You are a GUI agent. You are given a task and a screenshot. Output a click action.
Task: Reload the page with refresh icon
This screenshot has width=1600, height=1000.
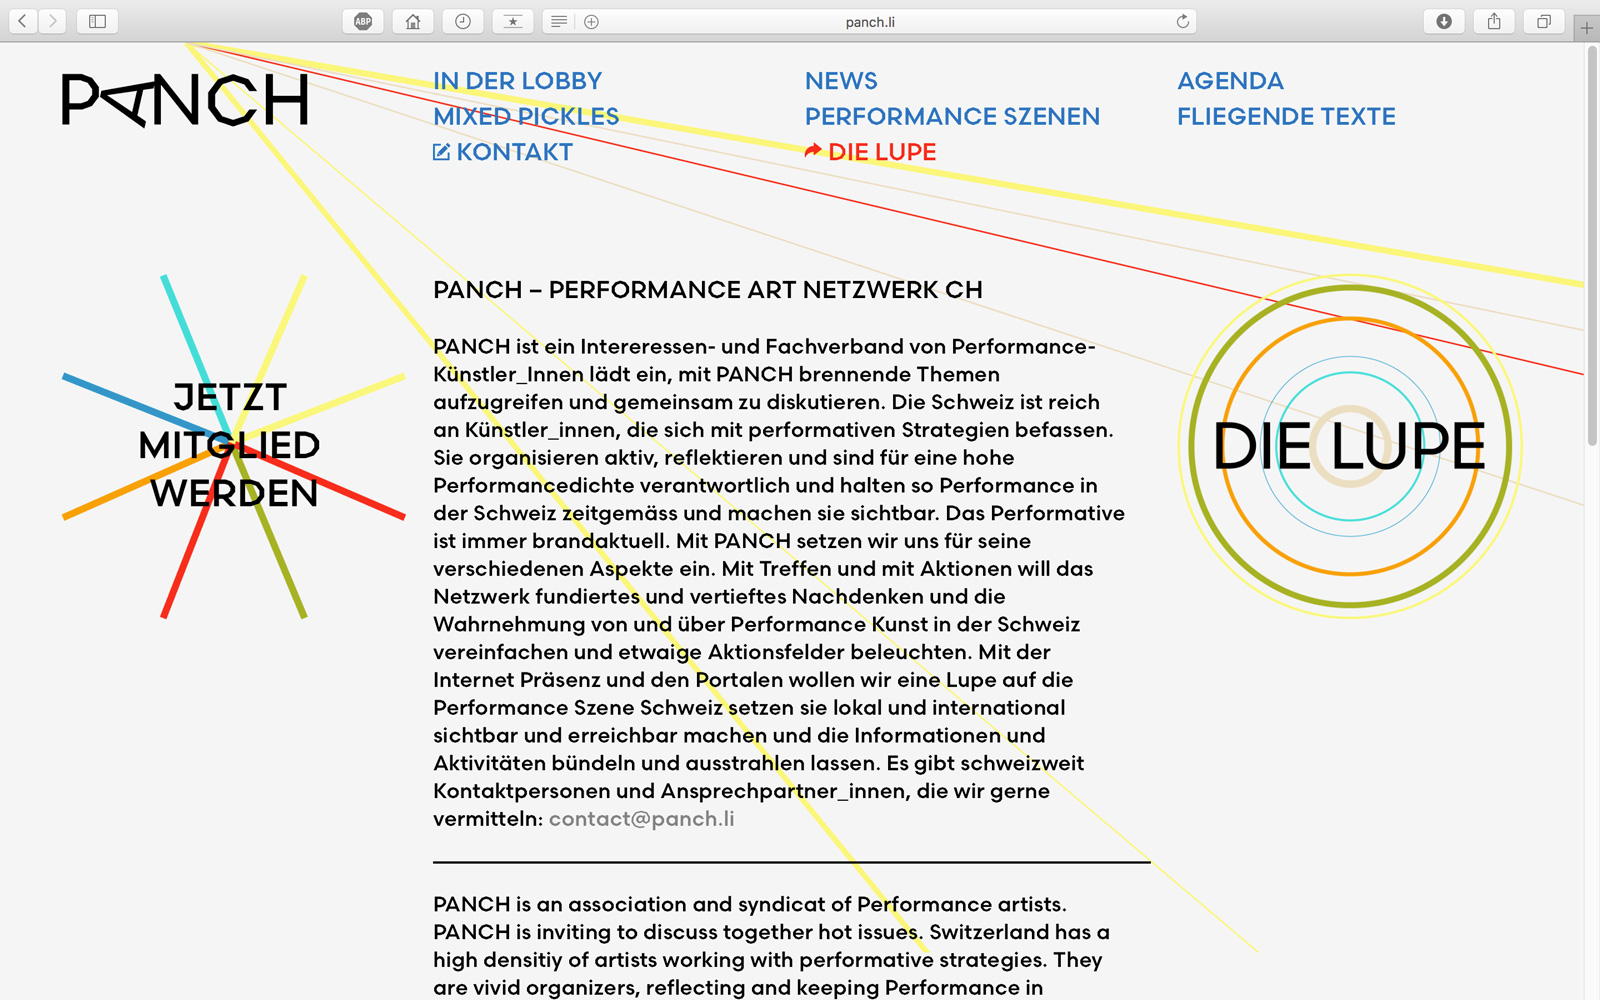1183,21
